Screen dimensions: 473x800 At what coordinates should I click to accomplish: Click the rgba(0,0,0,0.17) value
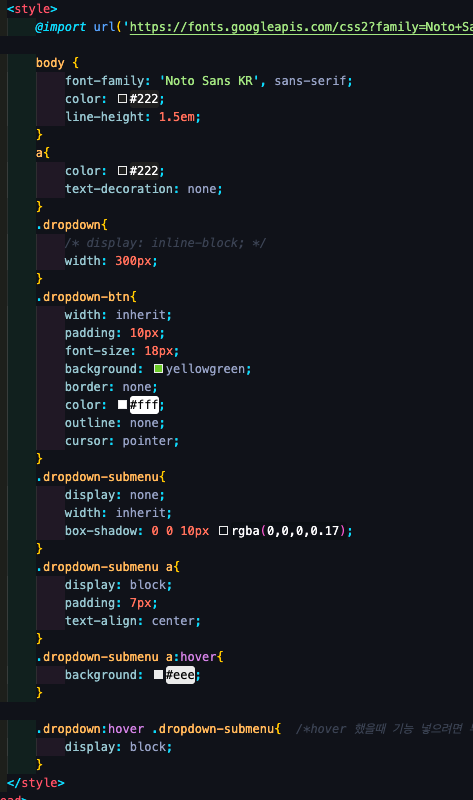pyautogui.click(x=289, y=531)
